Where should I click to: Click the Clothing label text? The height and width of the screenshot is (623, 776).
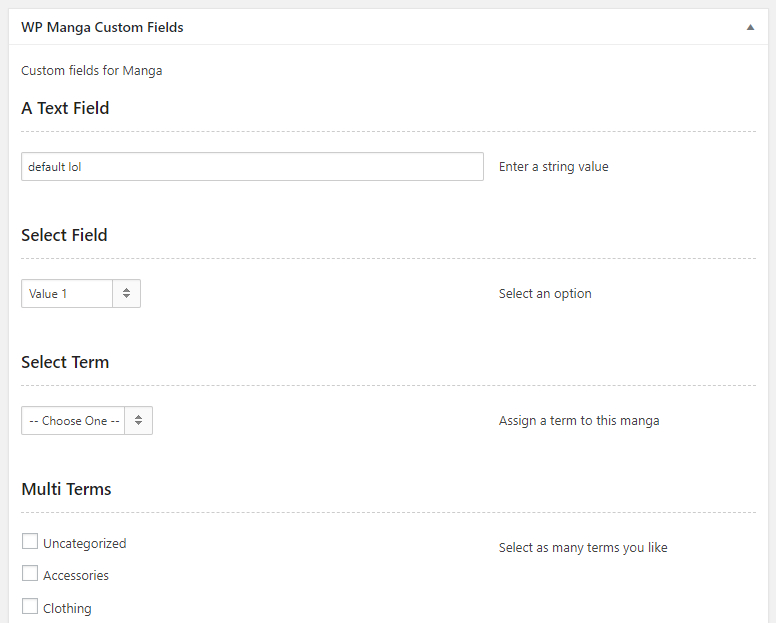(x=67, y=608)
